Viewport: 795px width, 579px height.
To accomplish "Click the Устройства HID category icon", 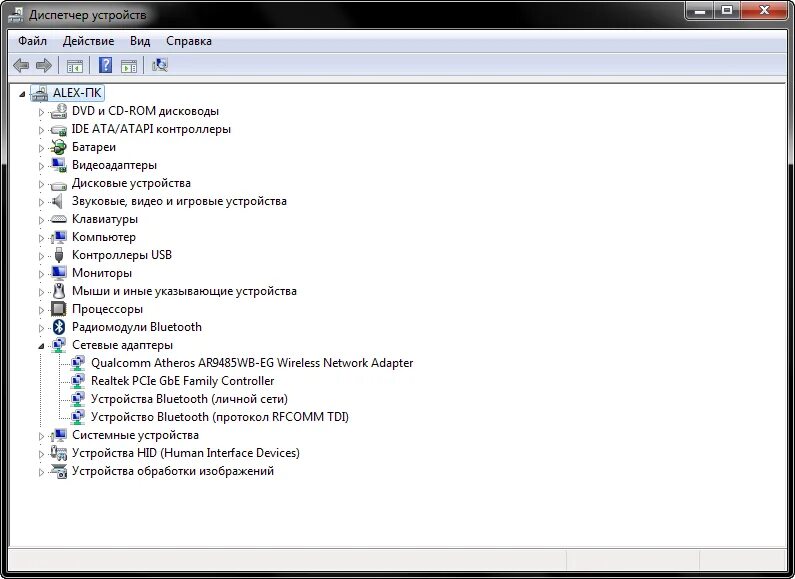I will (59, 453).
